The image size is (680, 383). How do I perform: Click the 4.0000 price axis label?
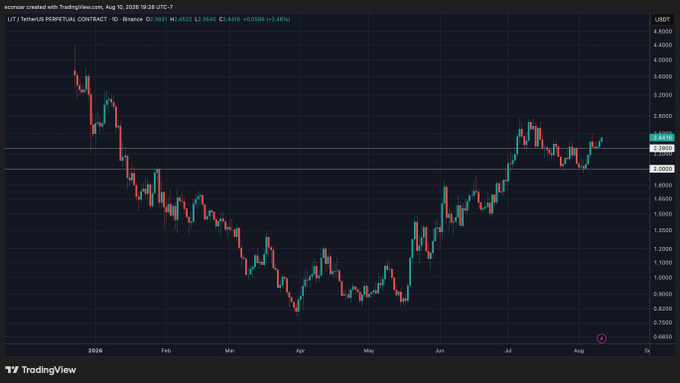tap(662, 60)
